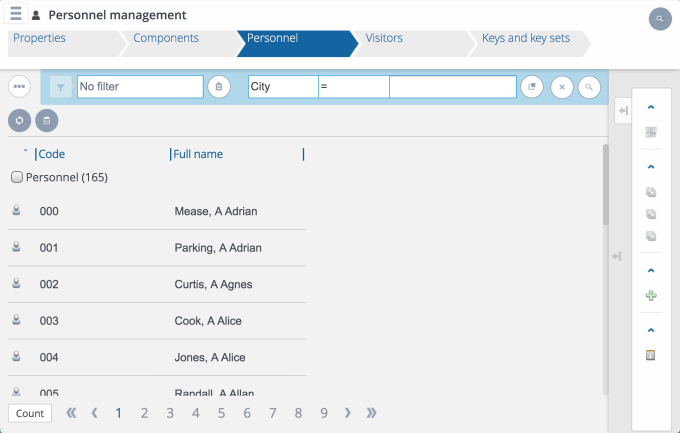The width and height of the screenshot is (680, 433).
Task: Click the clear search criteria X button
Action: tap(562, 87)
